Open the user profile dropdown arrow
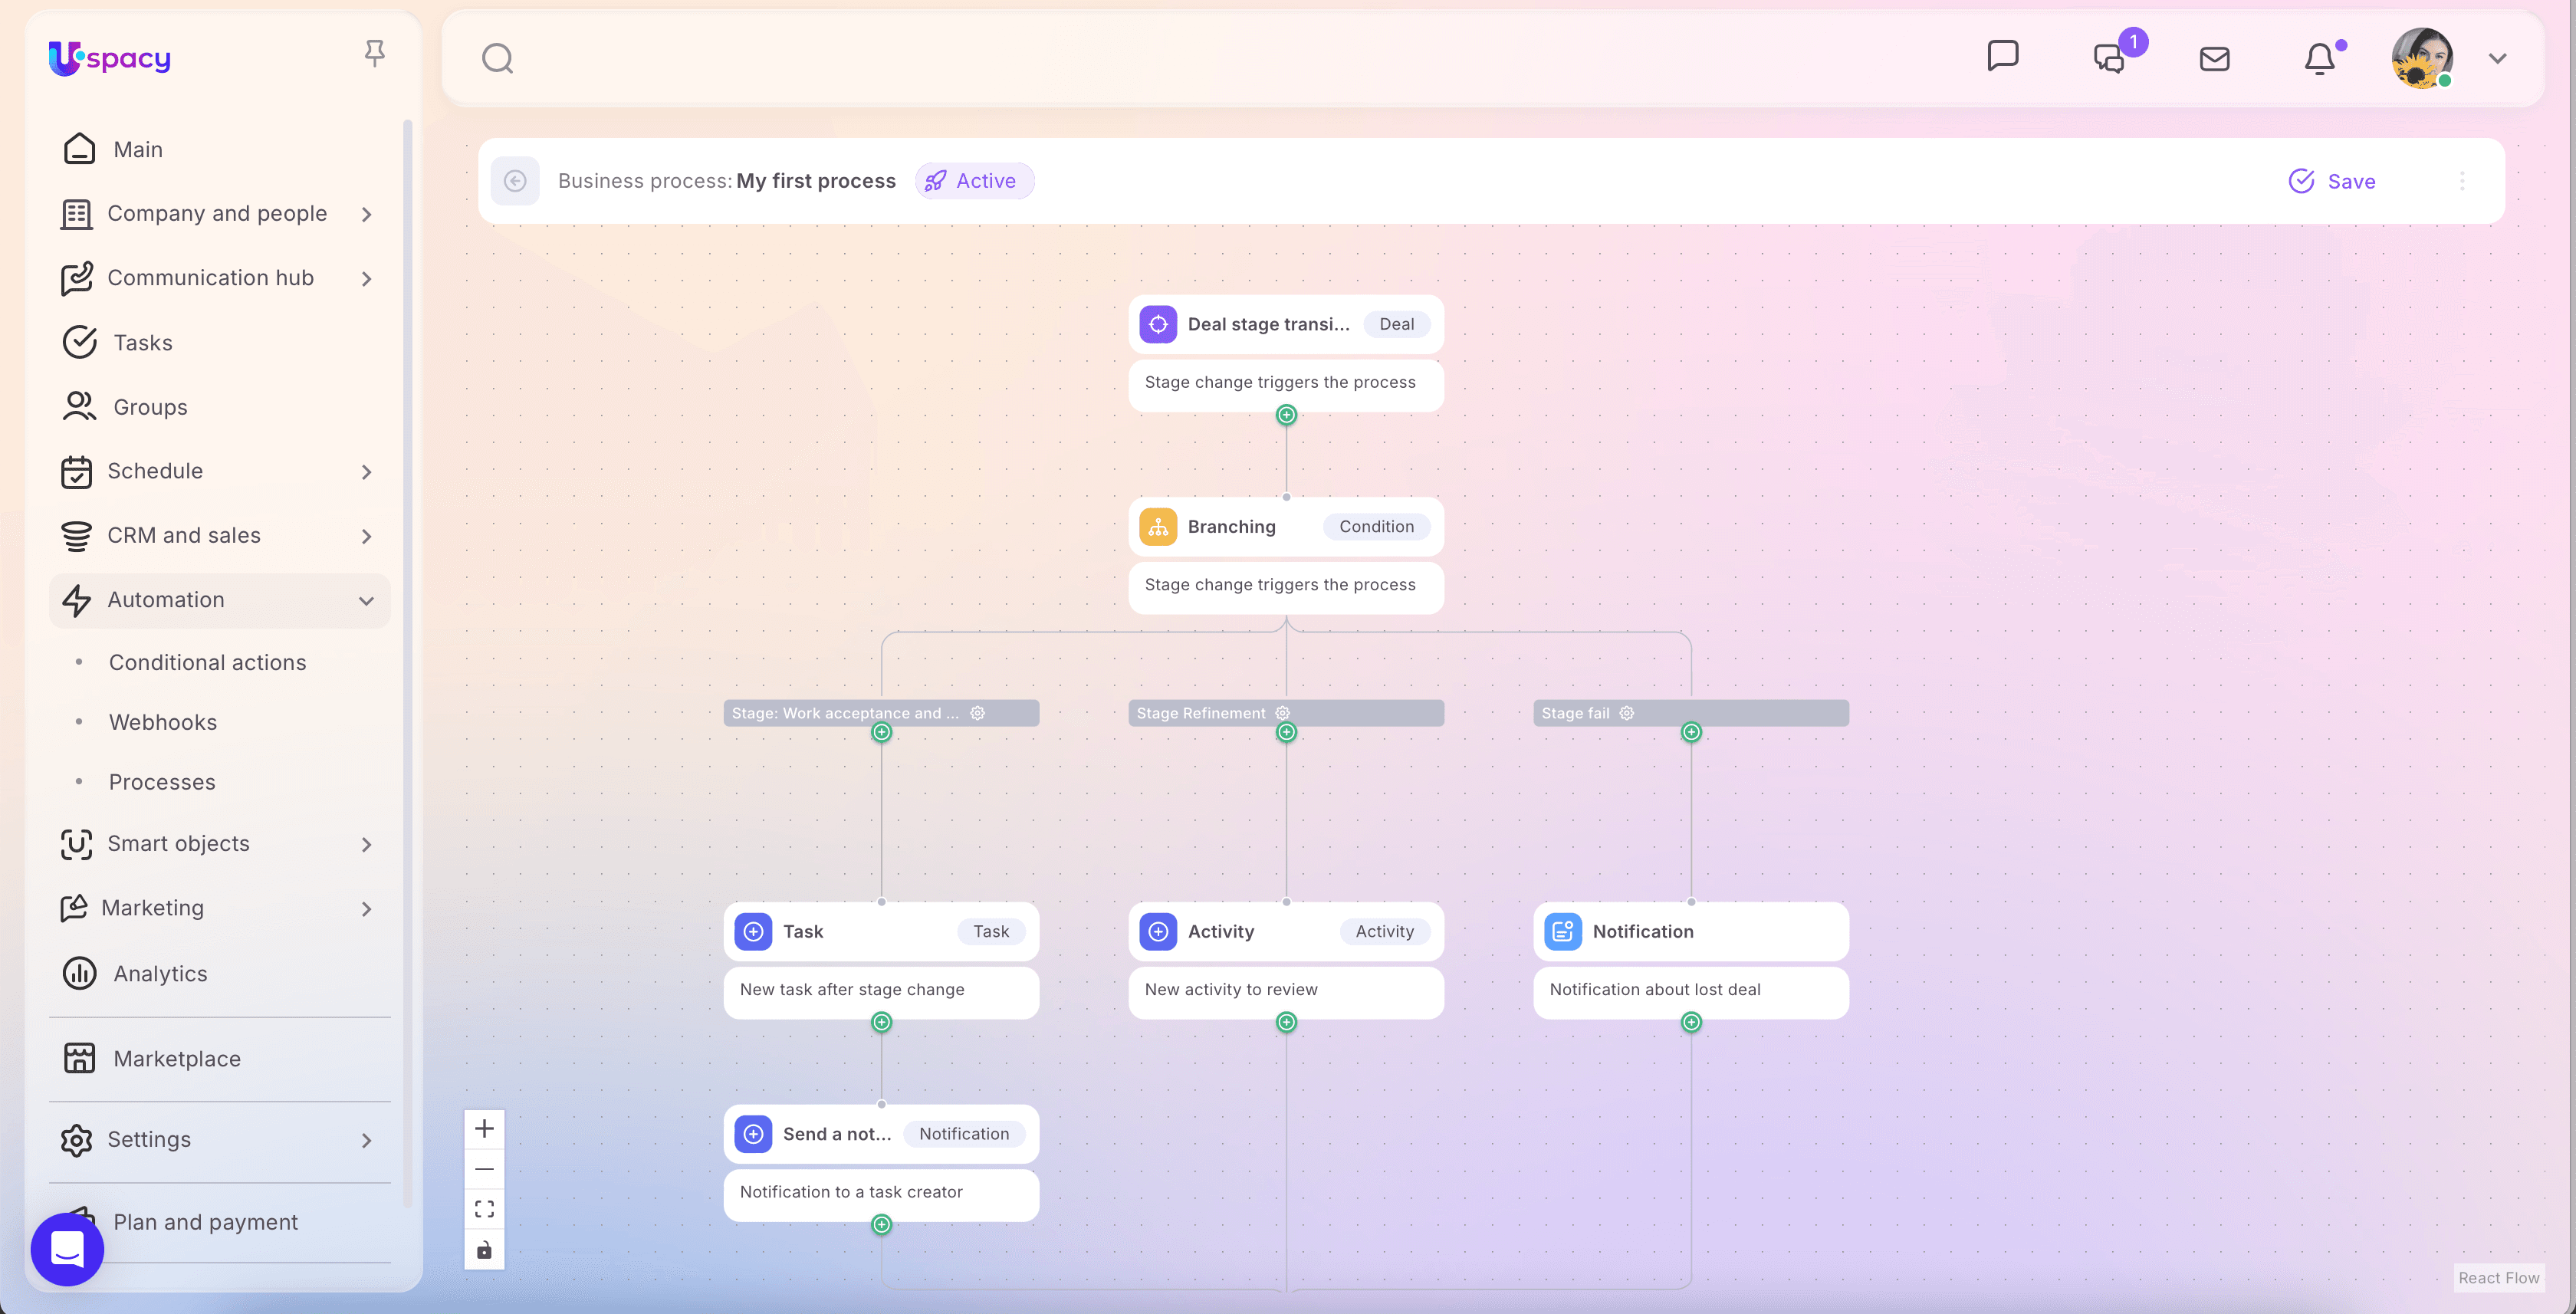 2497,59
